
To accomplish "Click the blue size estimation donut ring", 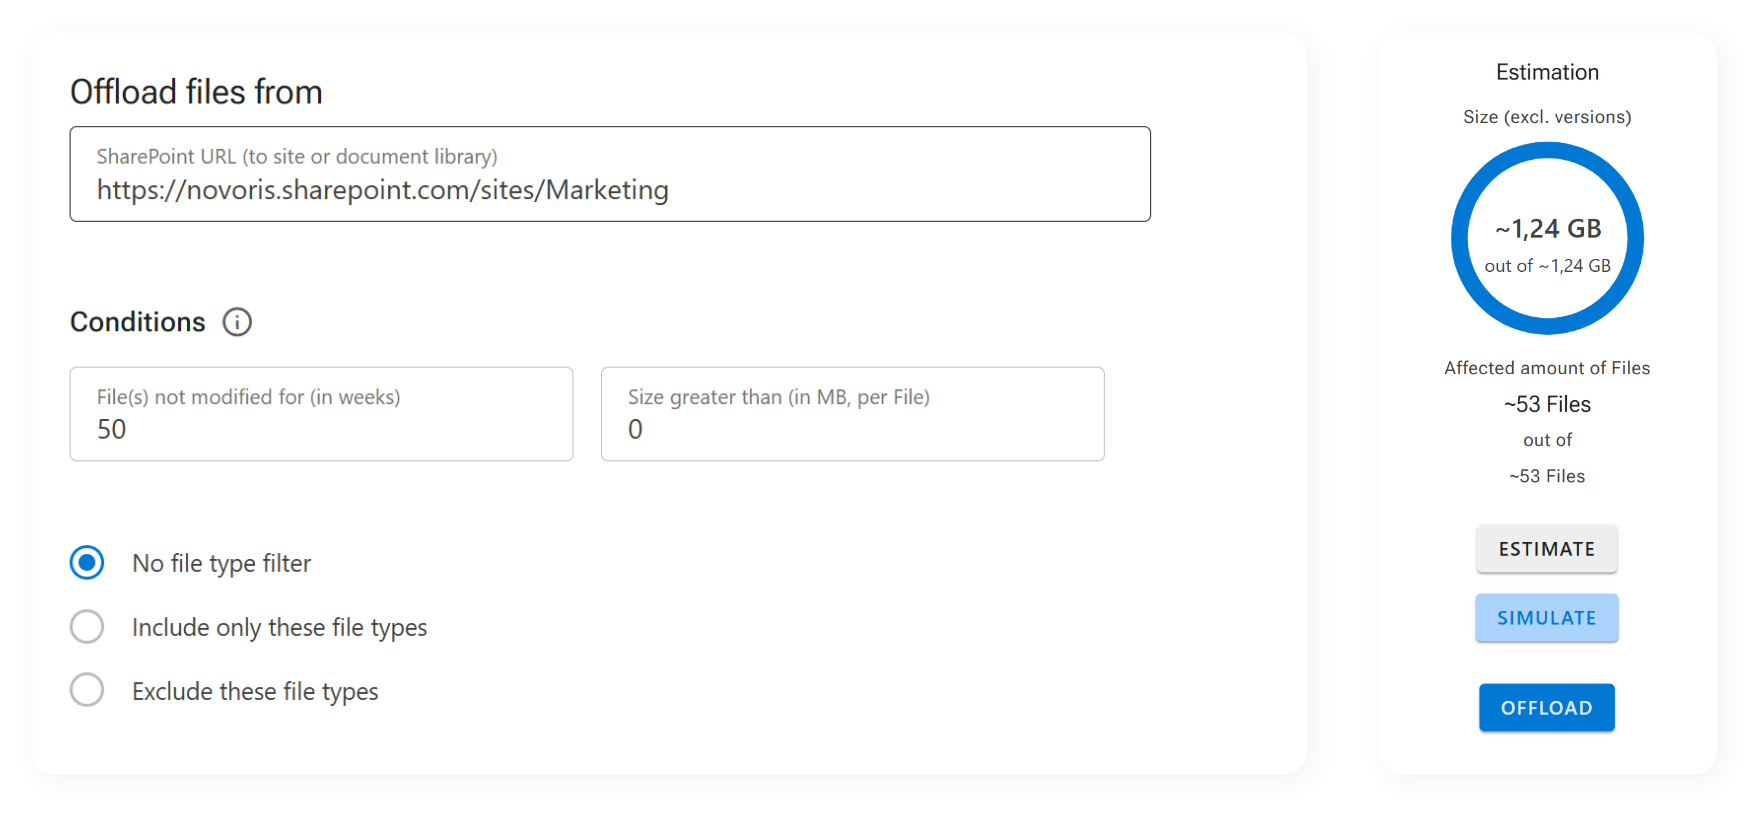I will coord(1461,238).
